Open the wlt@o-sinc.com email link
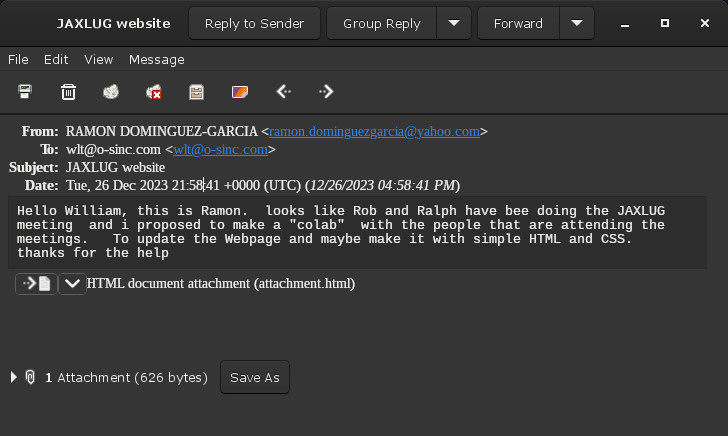 (221, 150)
